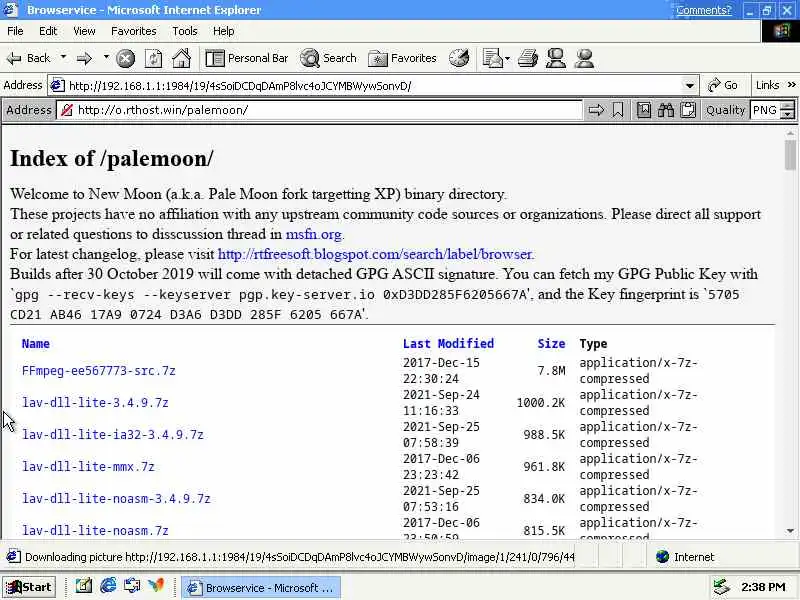Click the rightmost person icon in toolbar
Screen dimensions: 800x600
(584, 58)
